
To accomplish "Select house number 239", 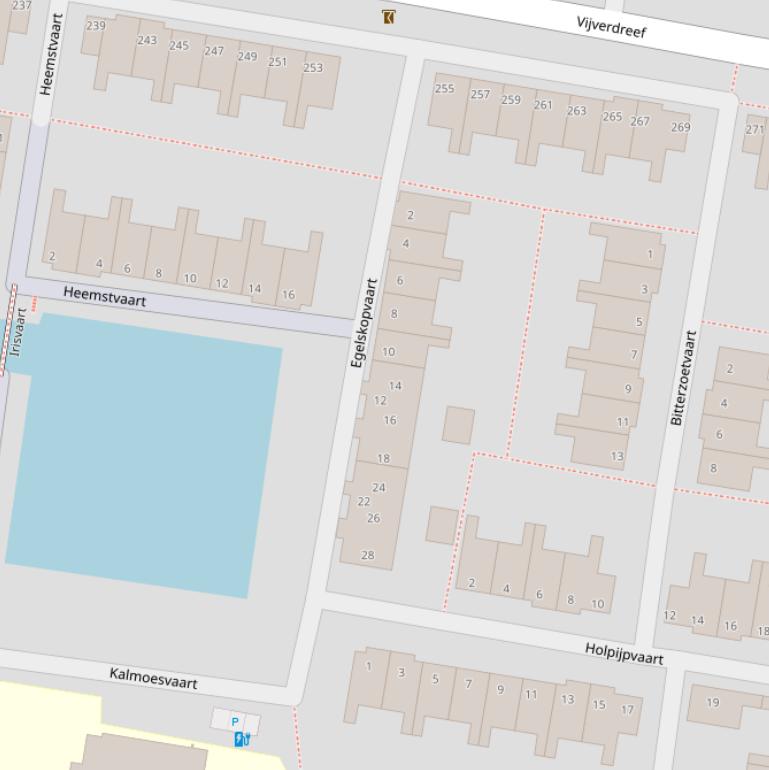I will pos(95,25).
